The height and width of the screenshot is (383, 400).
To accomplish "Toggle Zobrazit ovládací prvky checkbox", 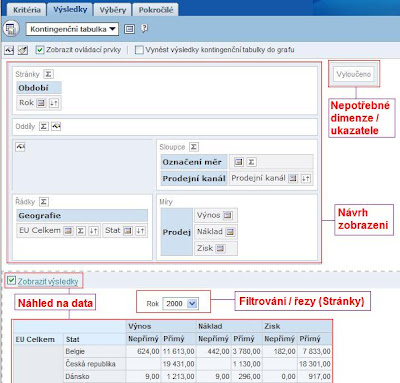I will coord(40,50).
